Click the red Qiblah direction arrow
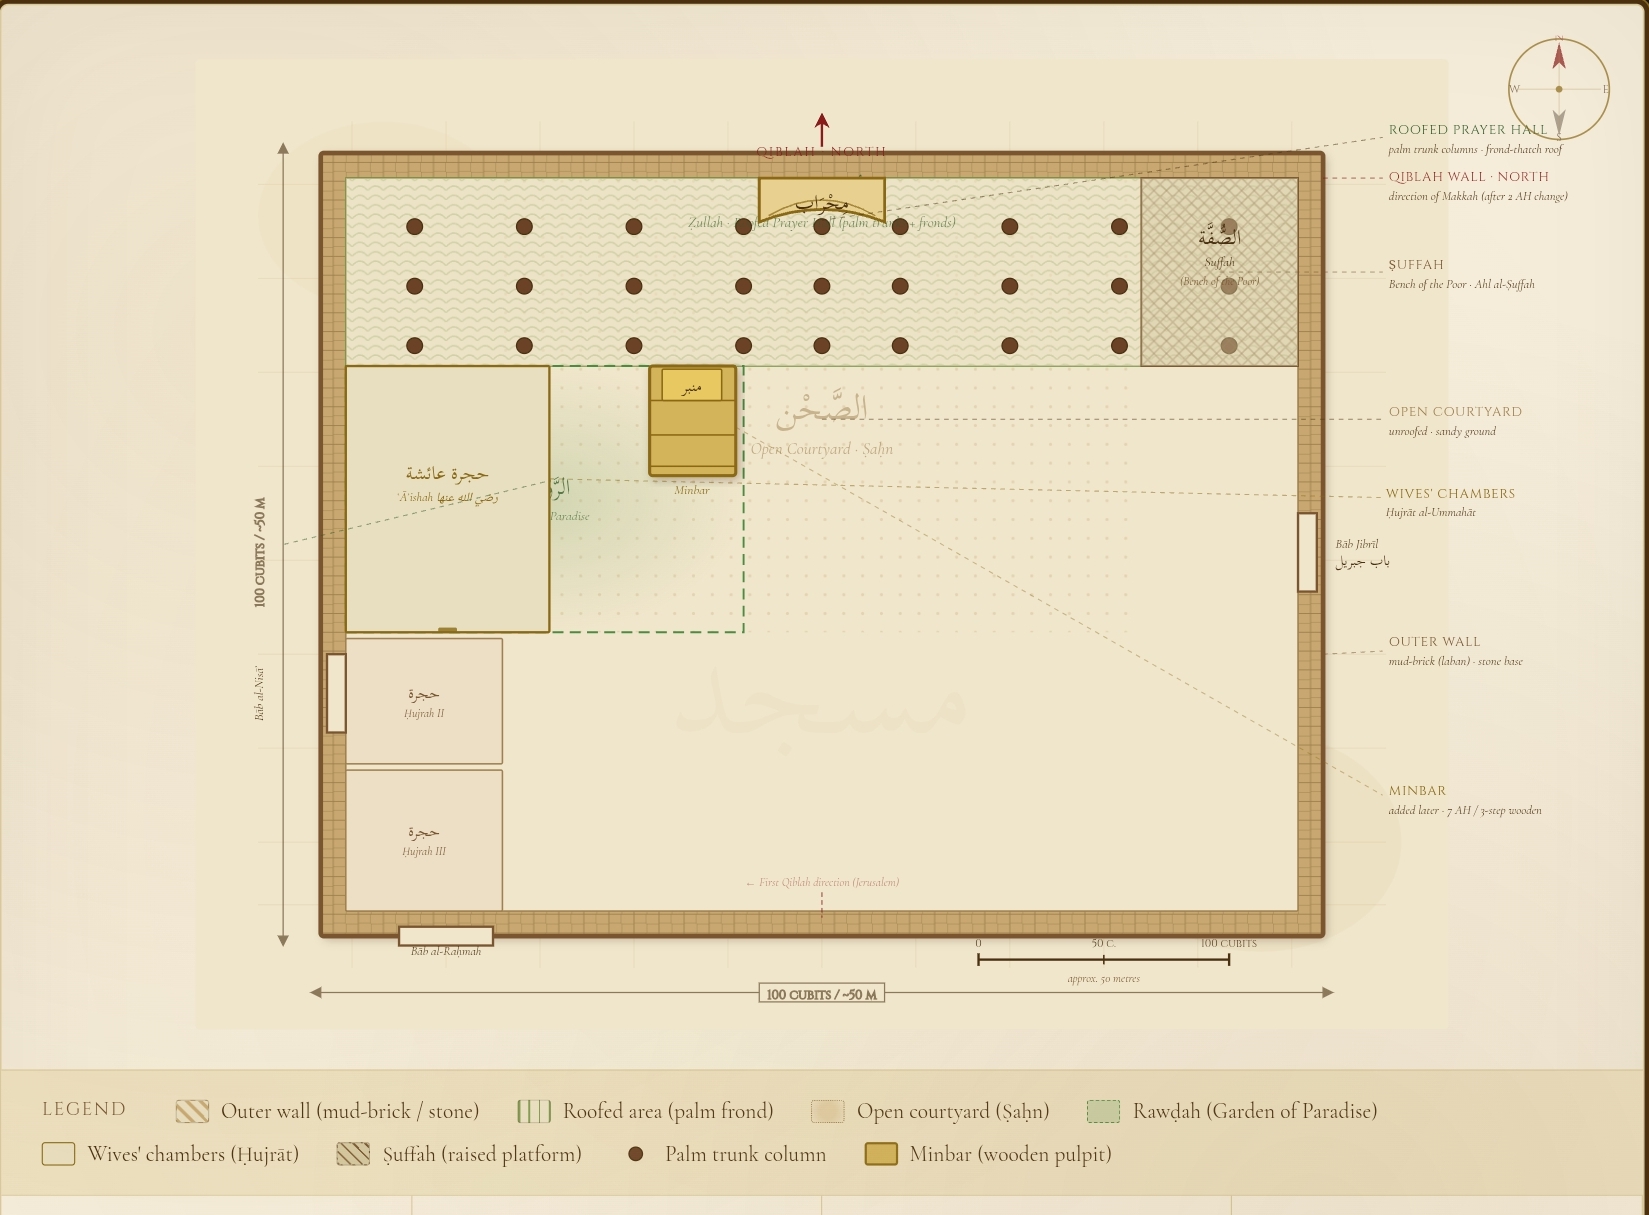This screenshot has width=1649, height=1215. (822, 130)
